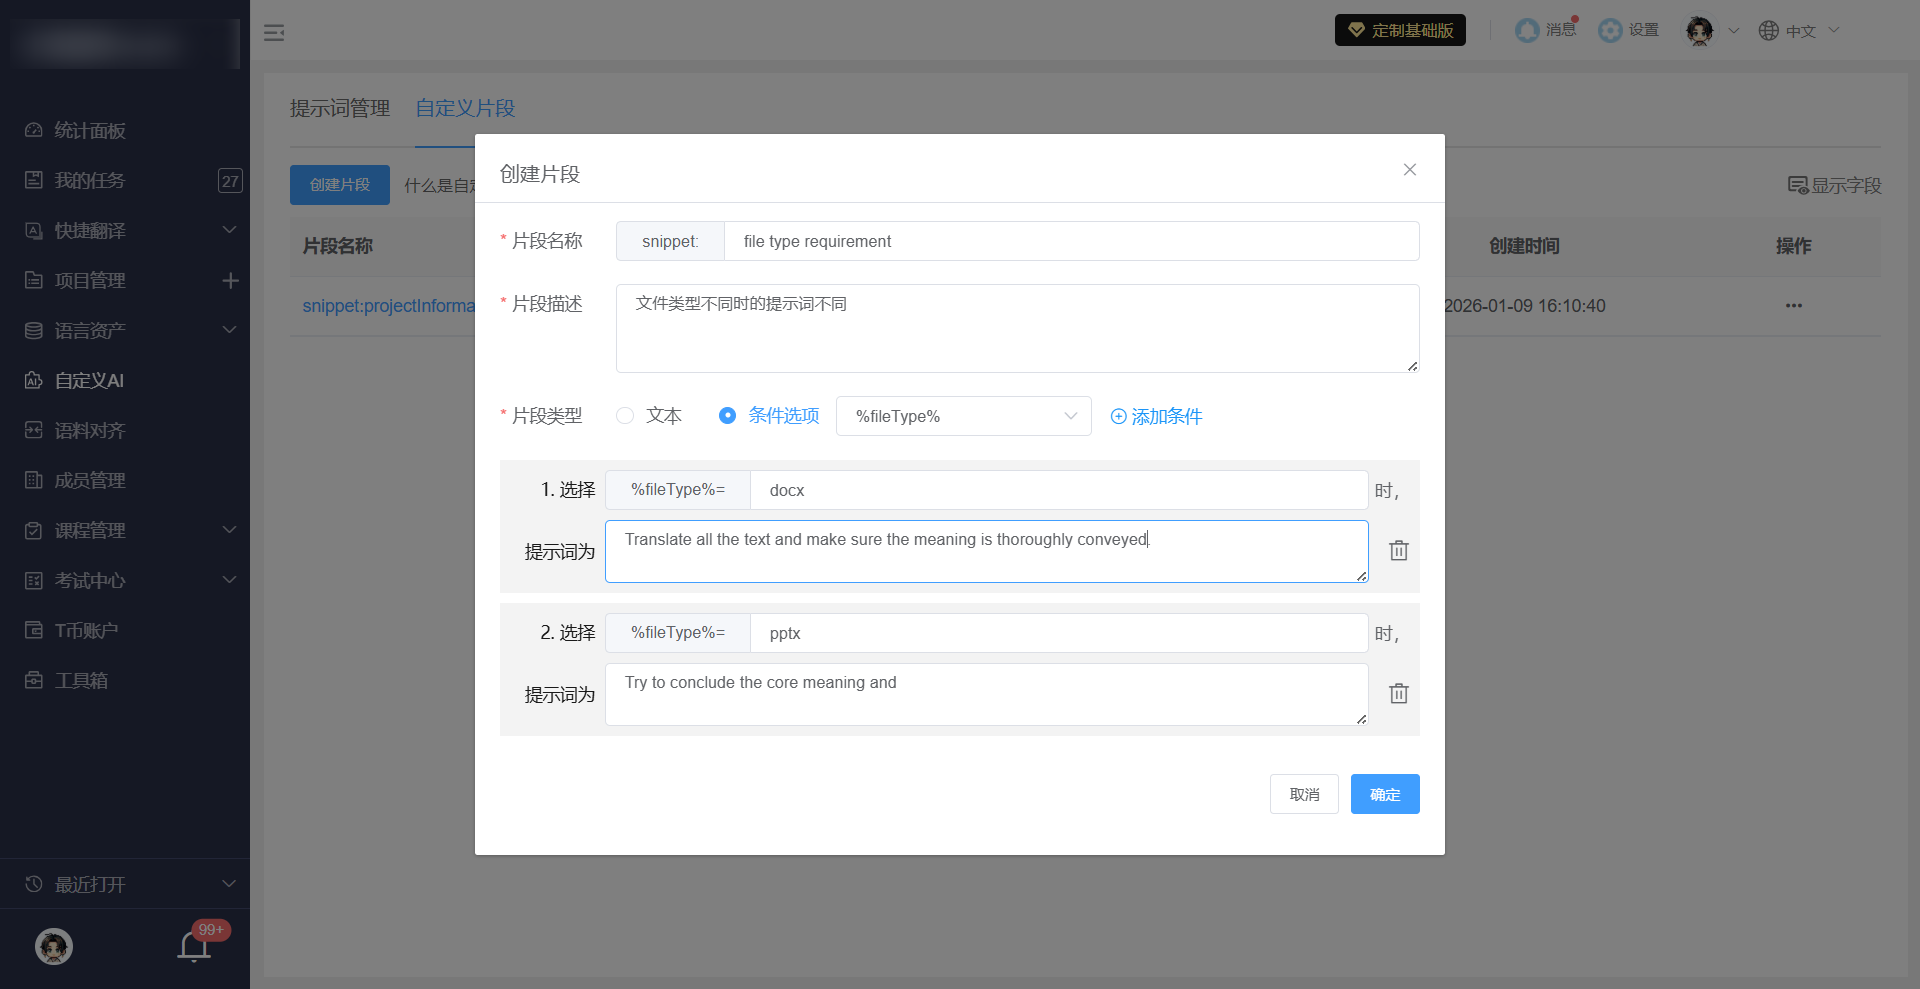Open the row actions ellipsis menu
Screen dimensions: 1920x989
(1793, 306)
